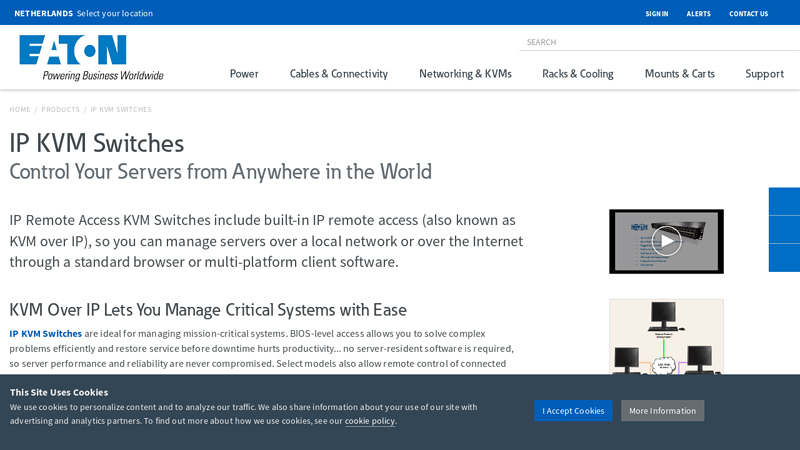Open the Networking & KVMs menu

point(465,74)
